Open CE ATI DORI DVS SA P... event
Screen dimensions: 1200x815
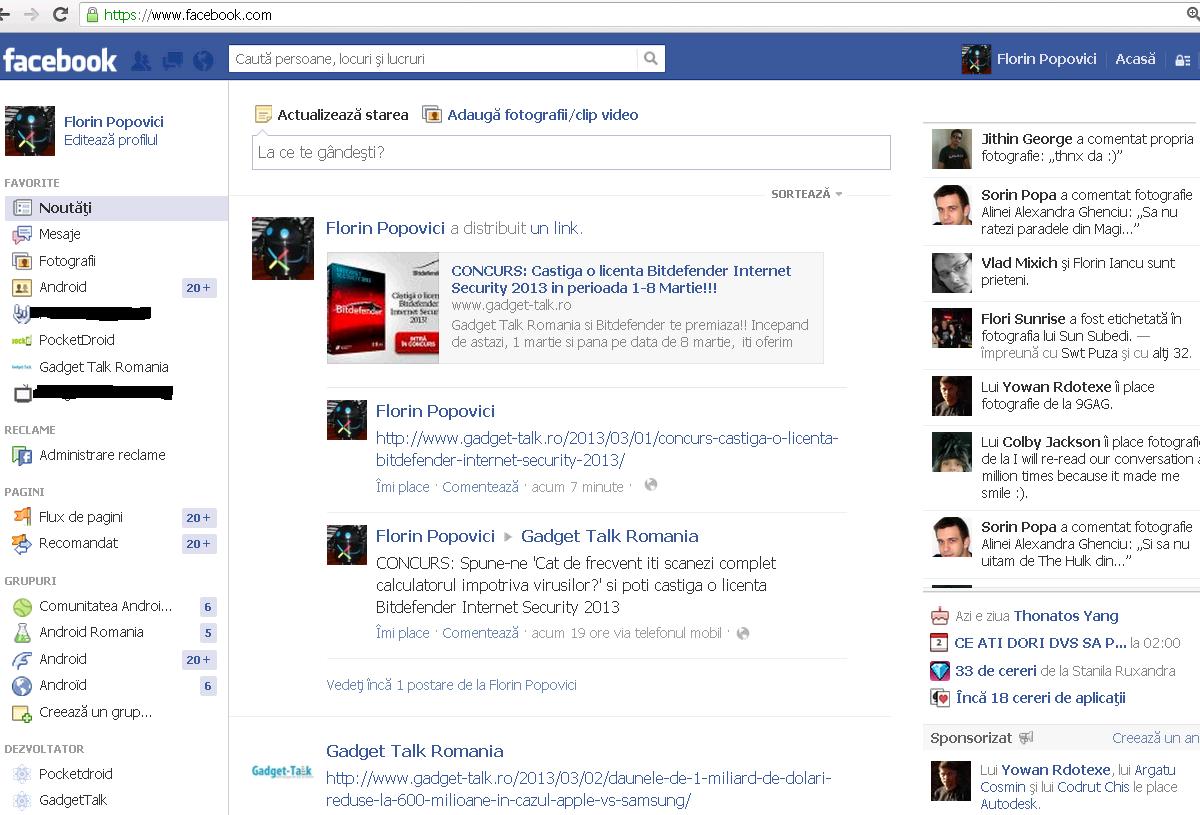1041,643
